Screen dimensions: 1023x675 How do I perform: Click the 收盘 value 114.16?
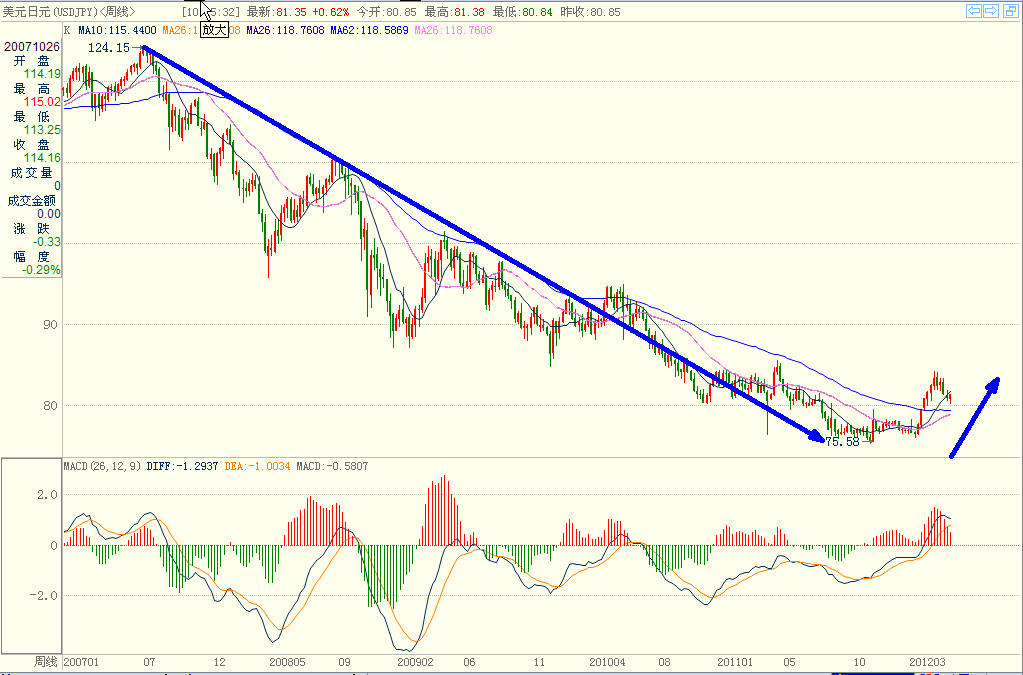(42, 158)
